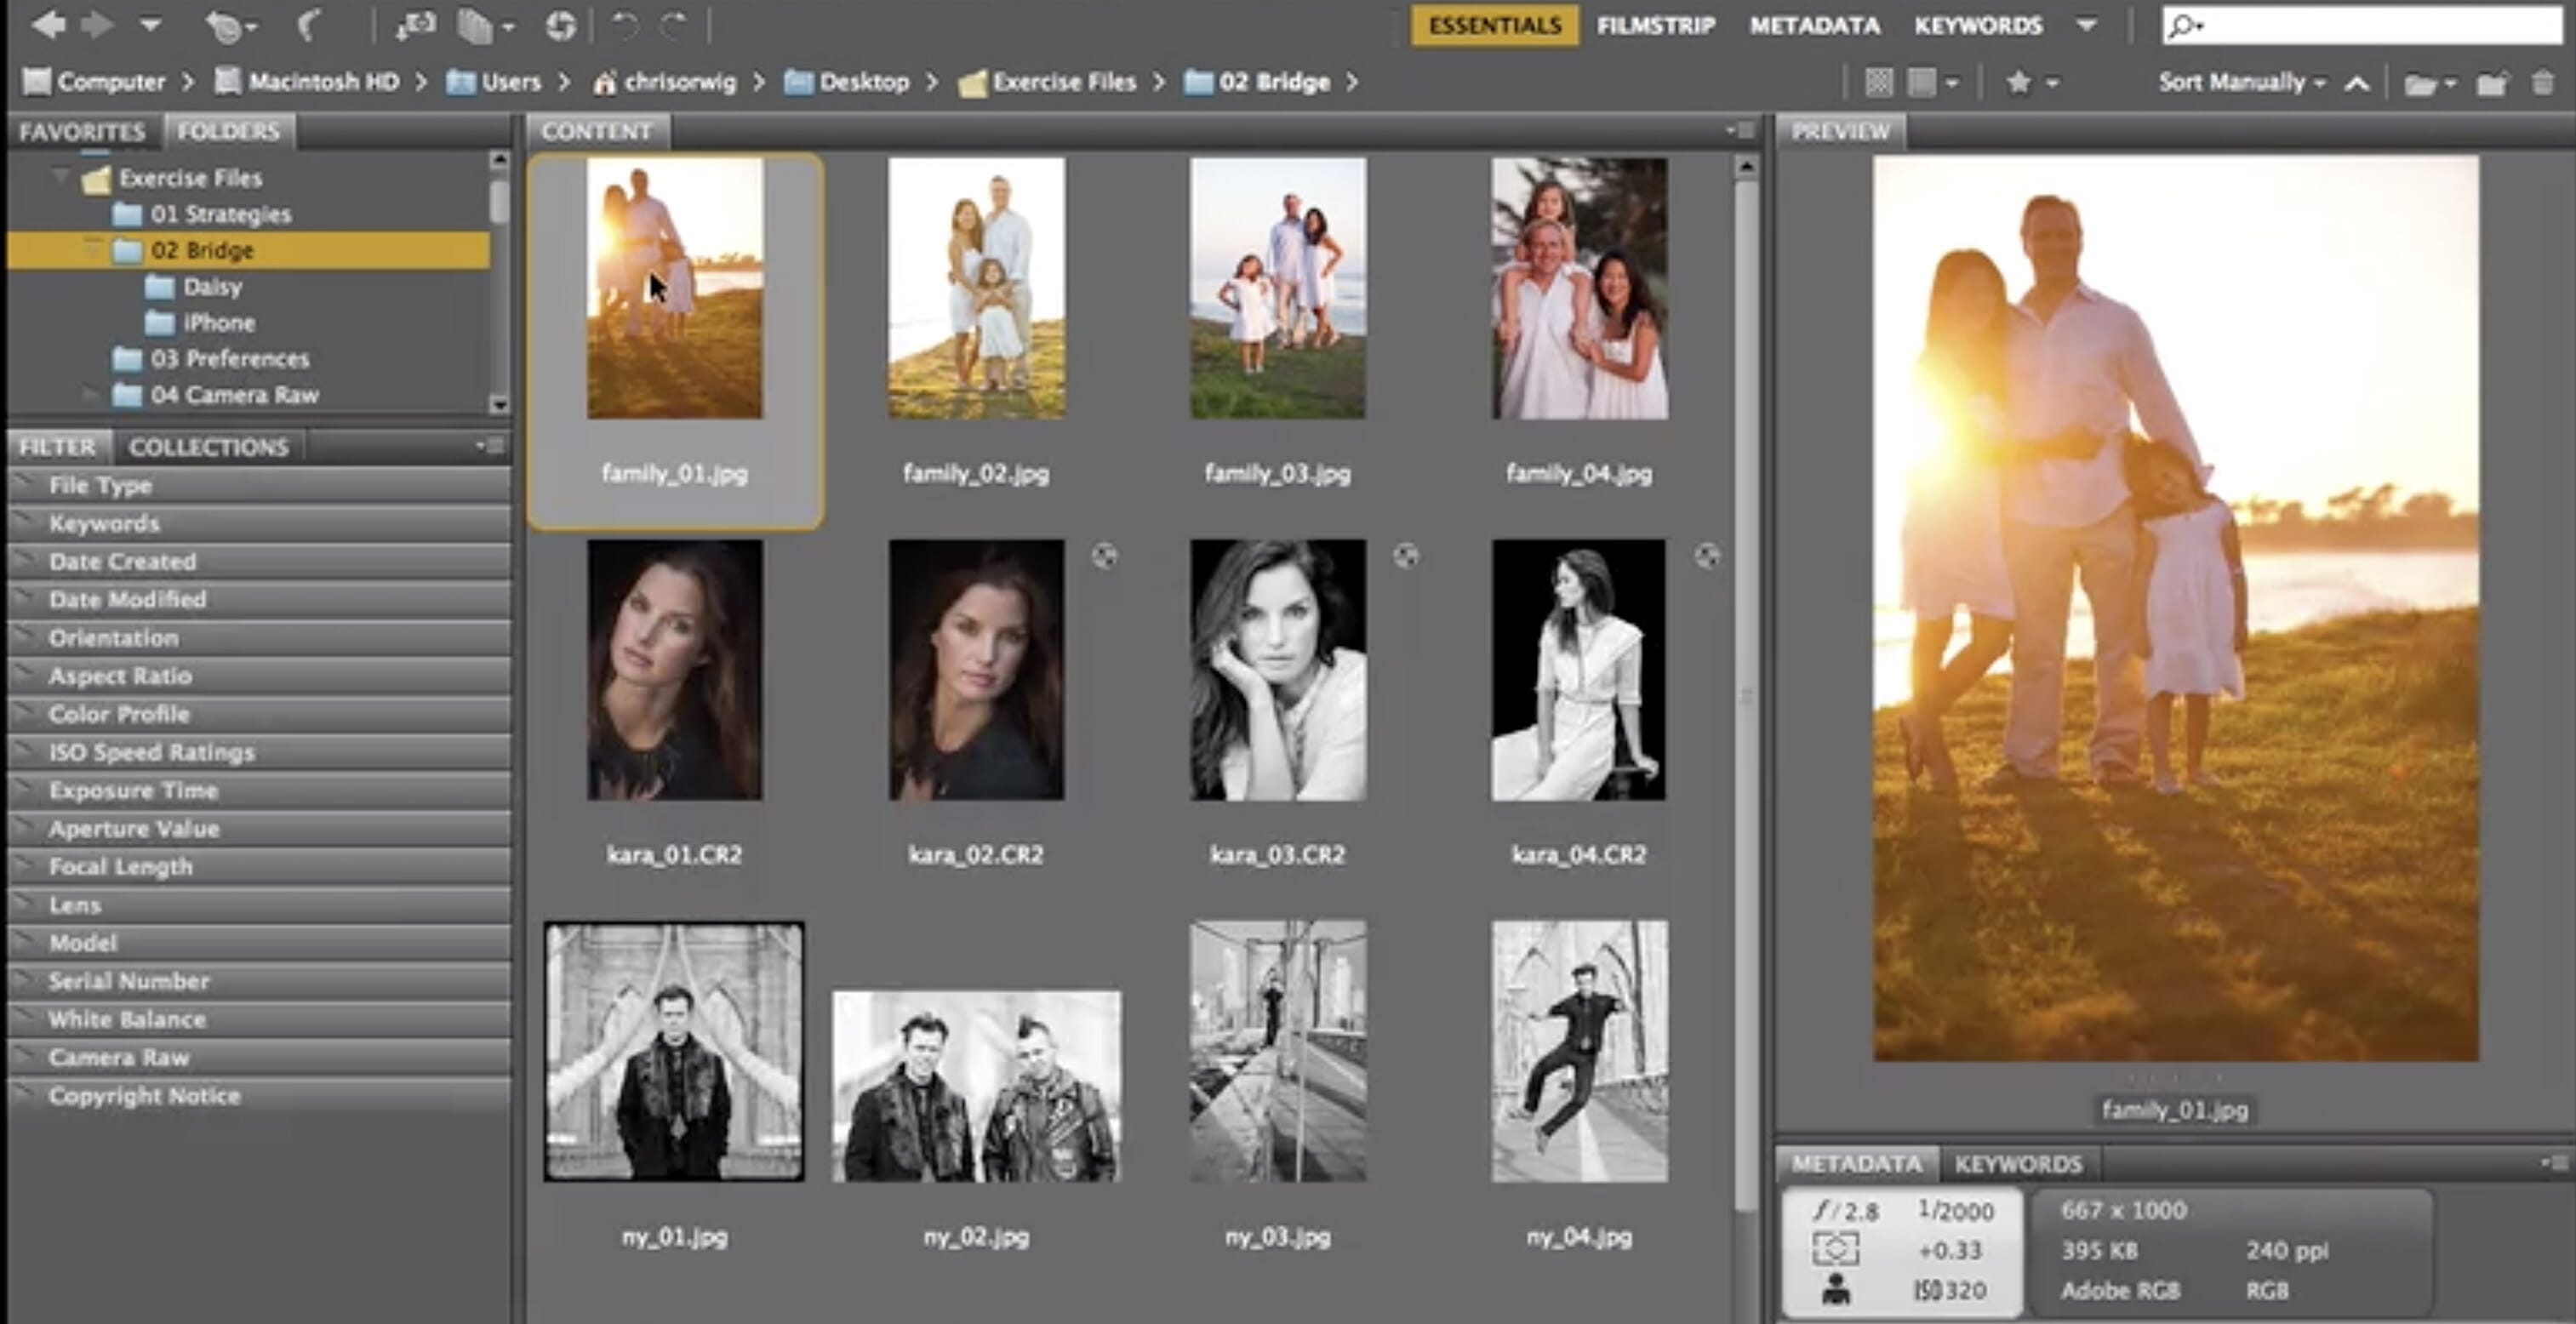The width and height of the screenshot is (2576, 1324).
Task: Select the Daisy subfolder
Action: click(x=193, y=287)
